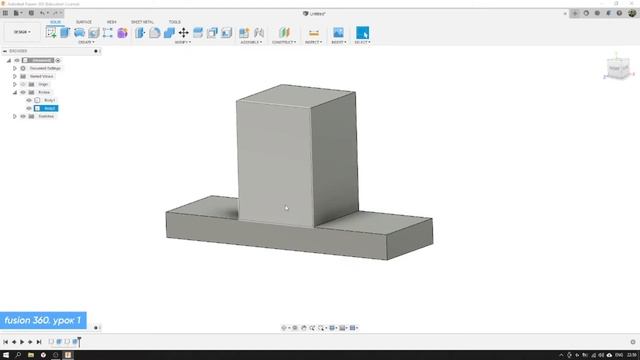This screenshot has width=640, height=360.
Task: Expand the Named Views node
Action: pyautogui.click(x=15, y=76)
